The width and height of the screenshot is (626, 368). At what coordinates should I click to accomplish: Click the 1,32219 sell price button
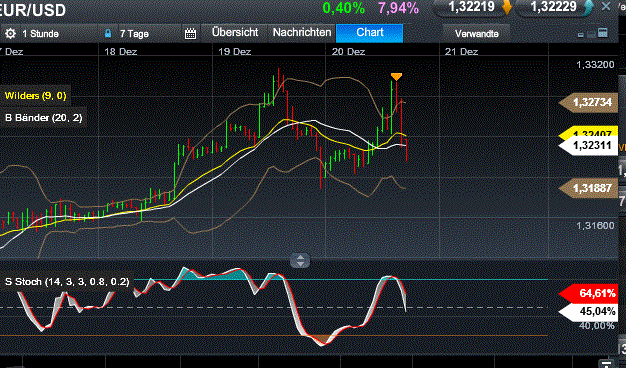pyautogui.click(x=473, y=7)
